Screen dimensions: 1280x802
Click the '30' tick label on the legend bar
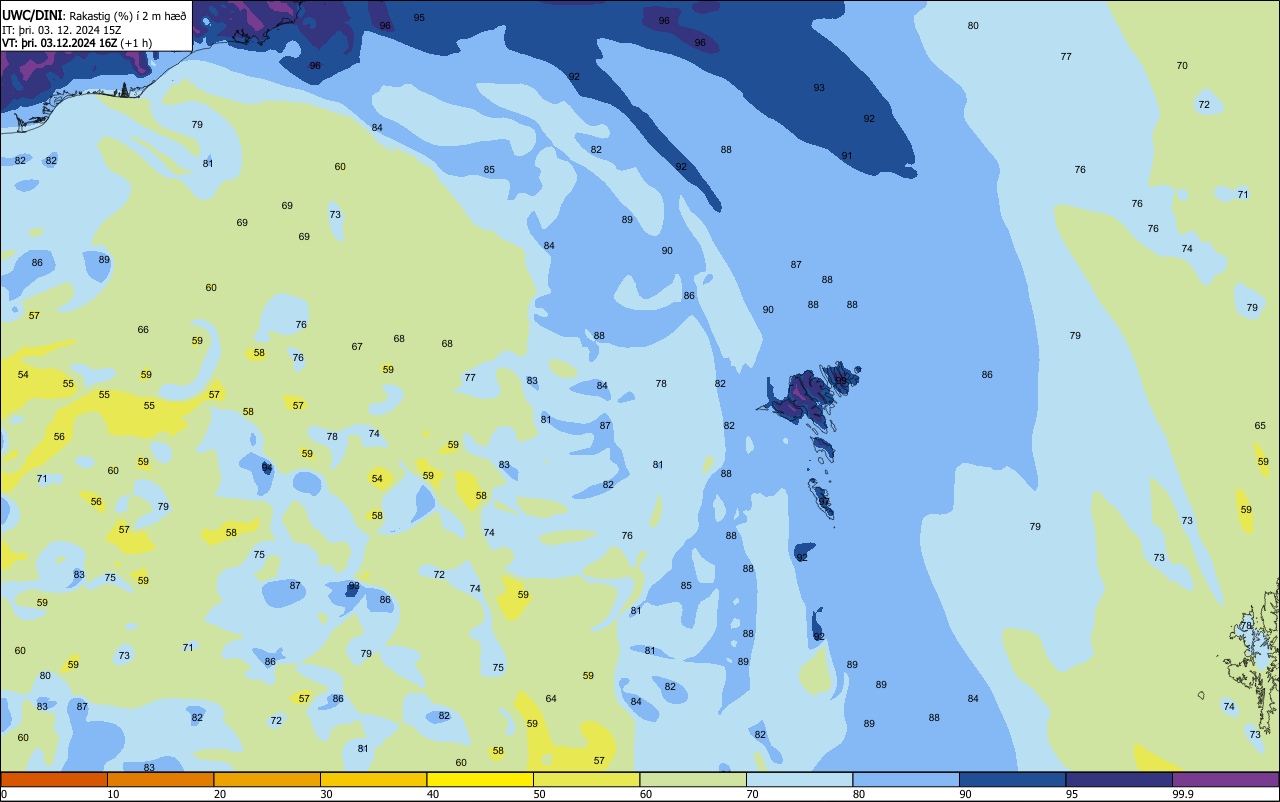[326, 794]
